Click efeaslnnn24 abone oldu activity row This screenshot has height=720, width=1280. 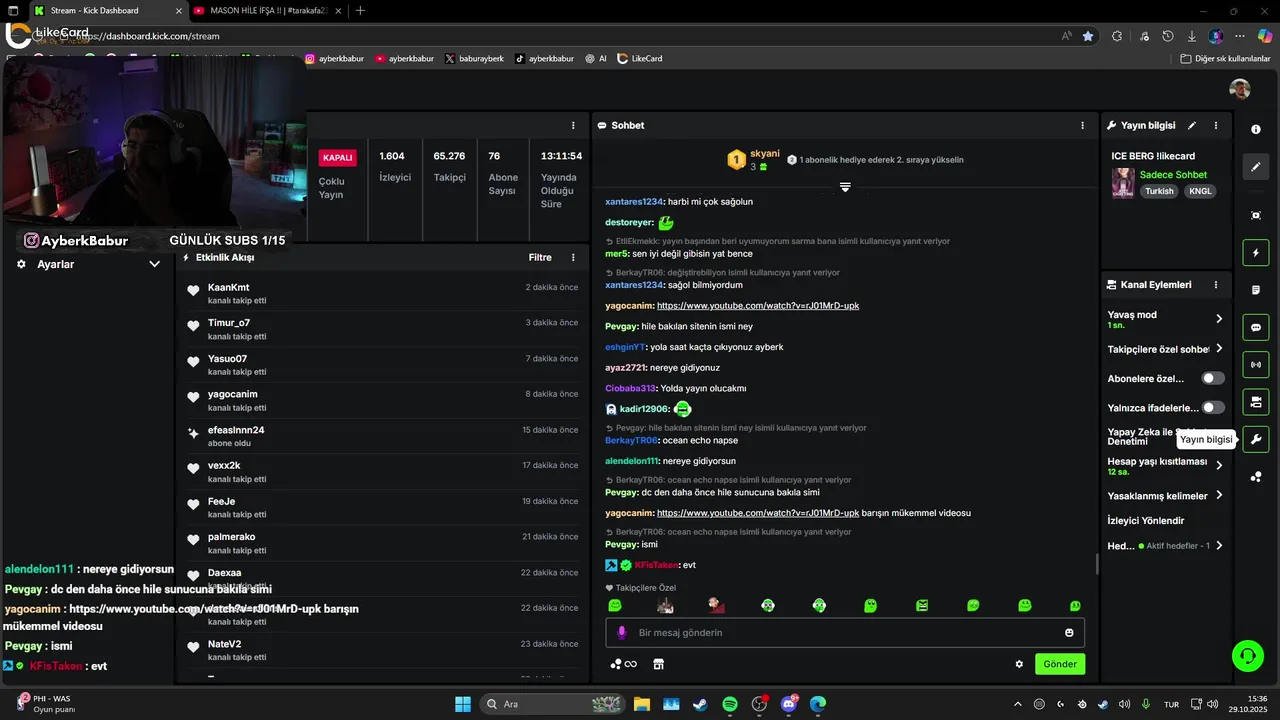coord(382,436)
